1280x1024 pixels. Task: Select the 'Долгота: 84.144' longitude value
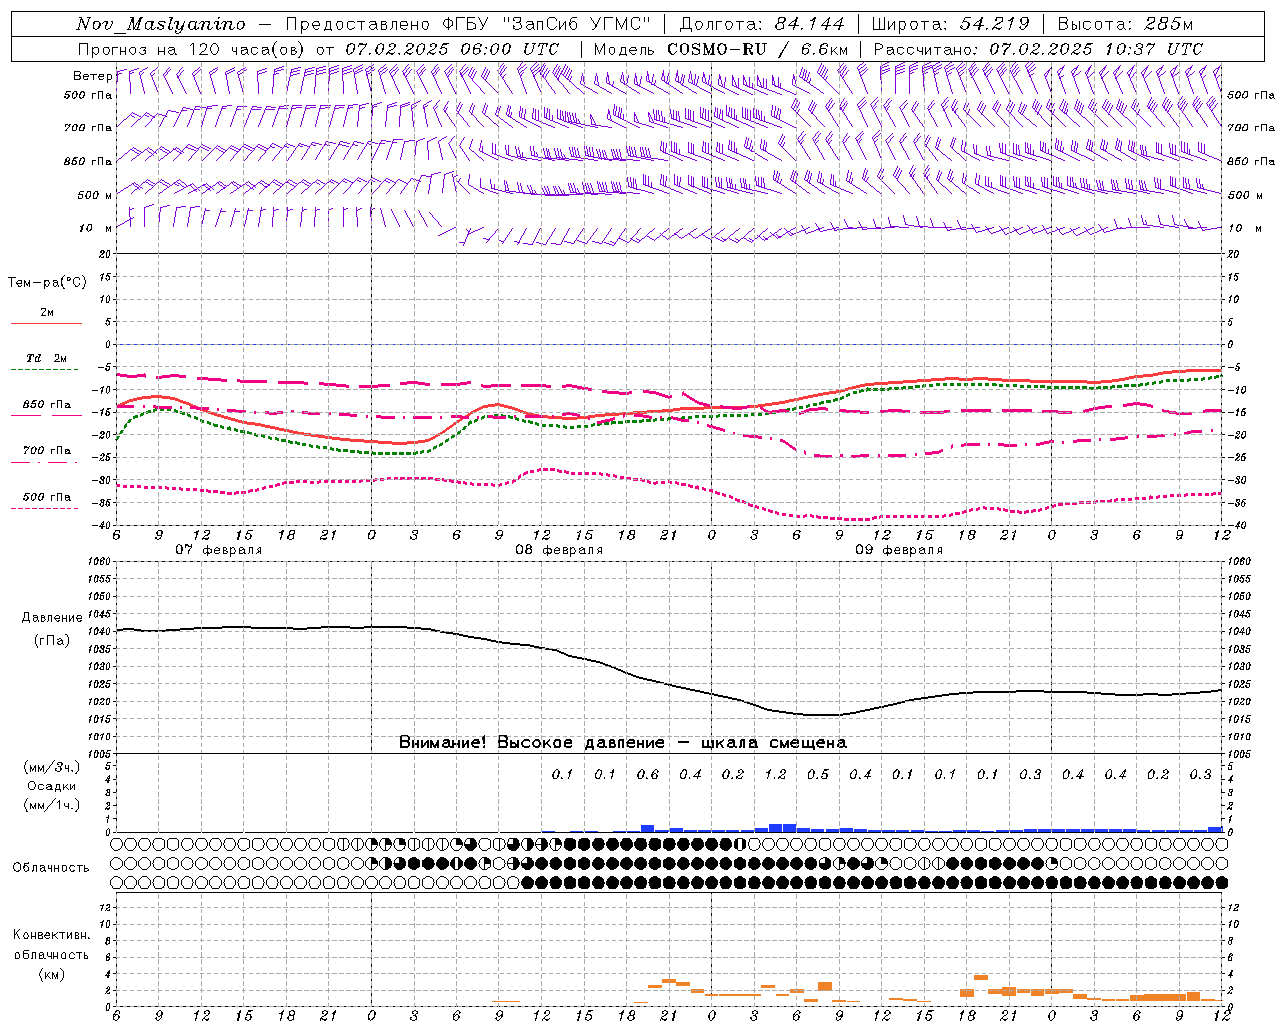pyautogui.click(x=762, y=24)
